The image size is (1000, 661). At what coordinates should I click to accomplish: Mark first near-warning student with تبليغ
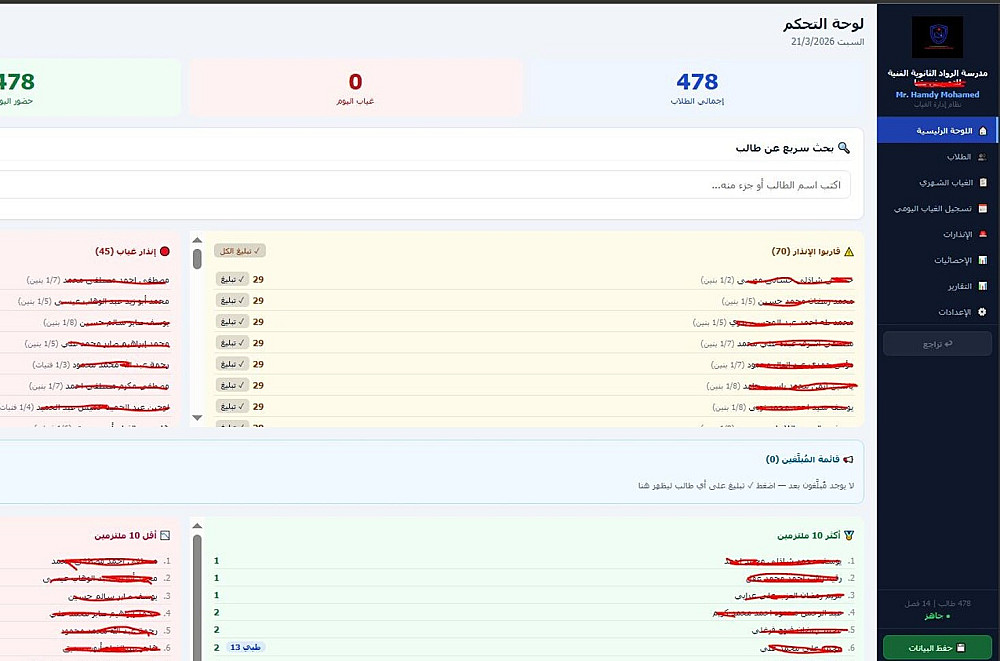tap(232, 279)
